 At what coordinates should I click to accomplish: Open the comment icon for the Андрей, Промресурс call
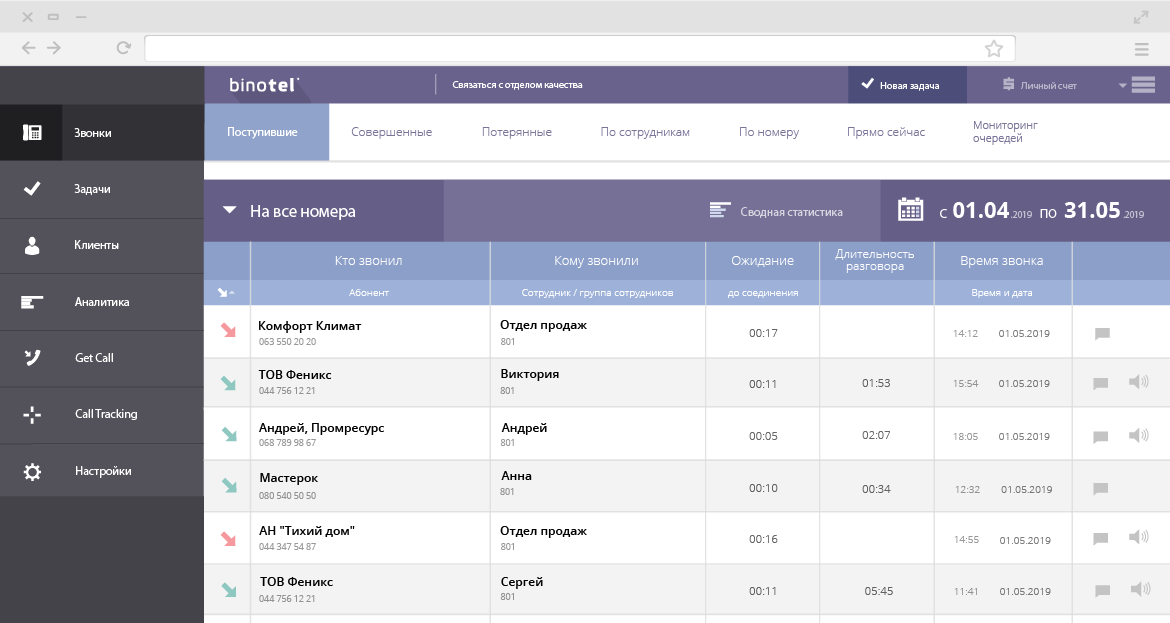(1100, 436)
